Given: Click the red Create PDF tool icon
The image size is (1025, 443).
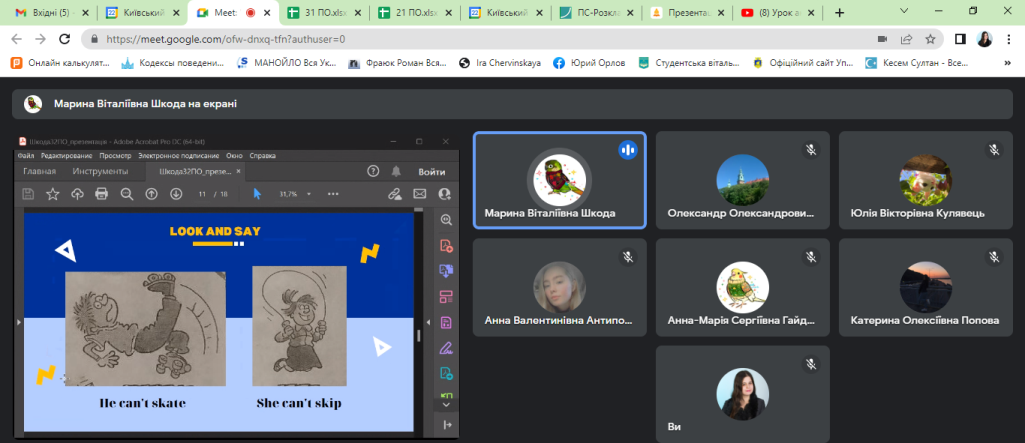Looking at the screenshot, I should click(x=447, y=246).
